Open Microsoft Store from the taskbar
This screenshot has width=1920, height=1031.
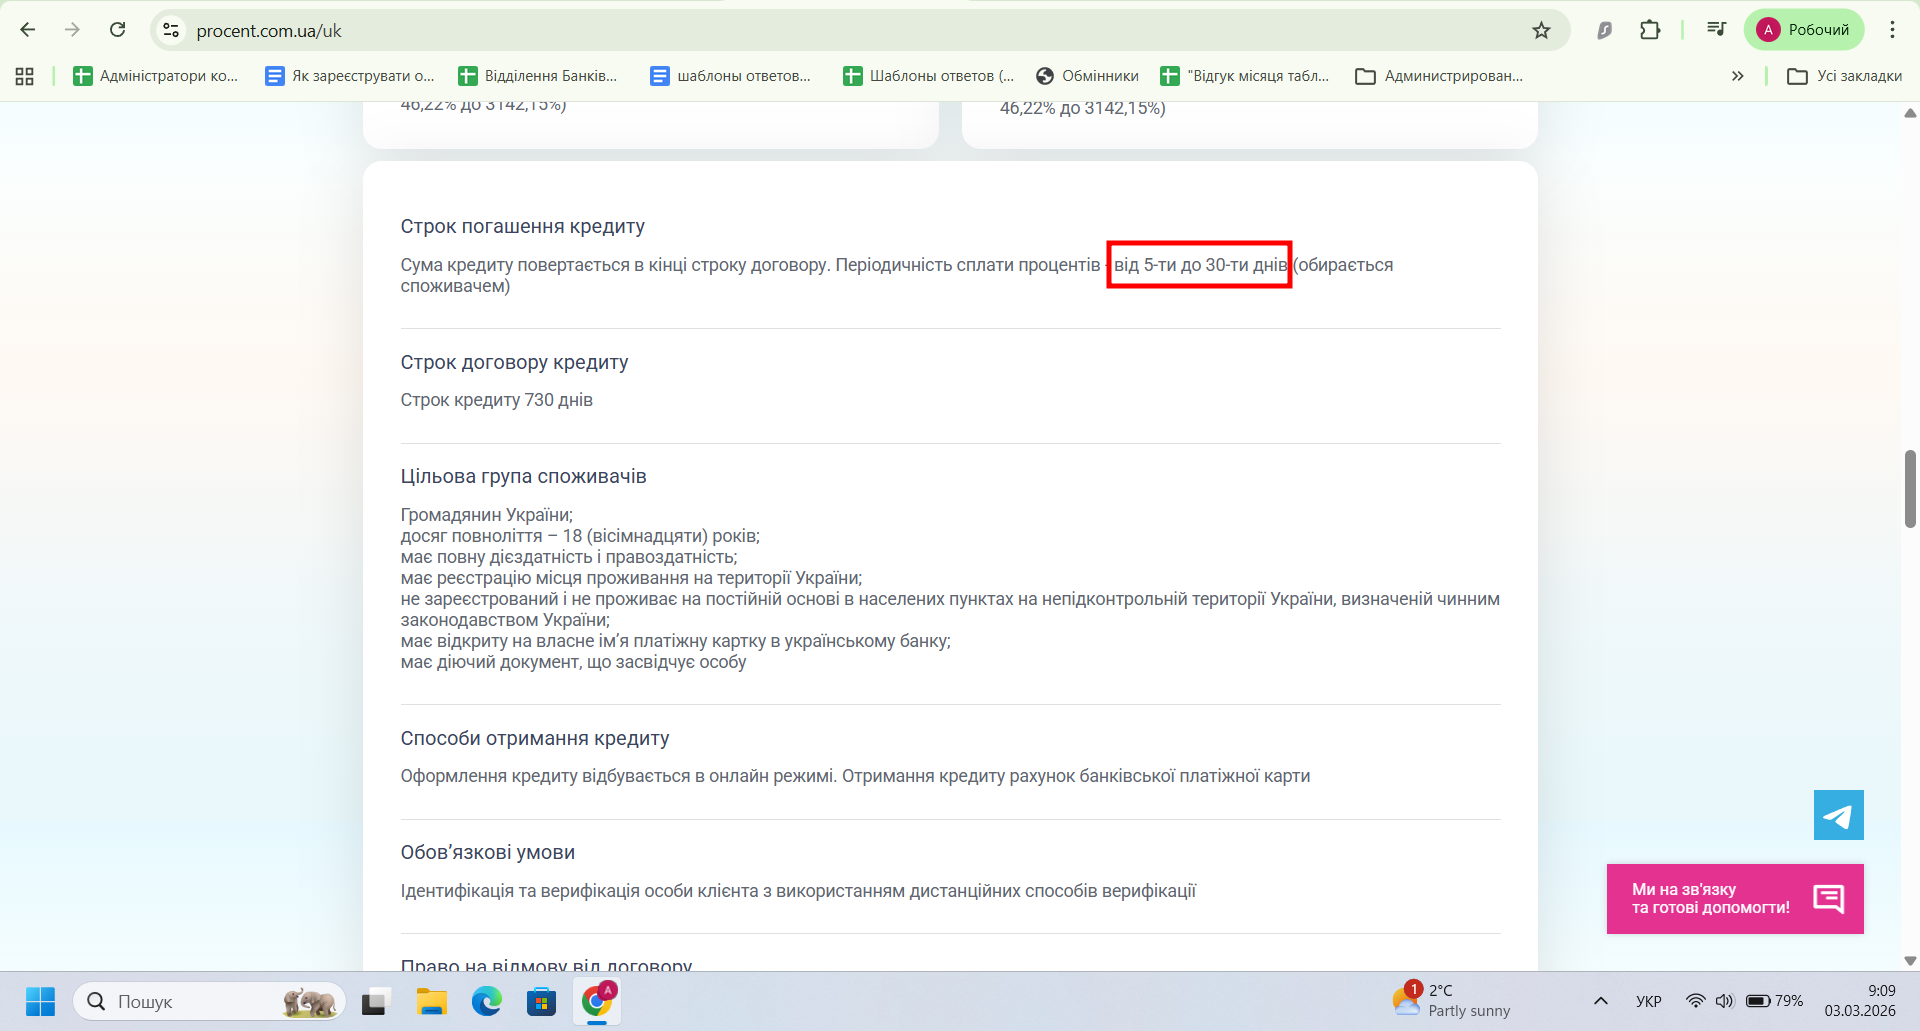(x=541, y=1001)
